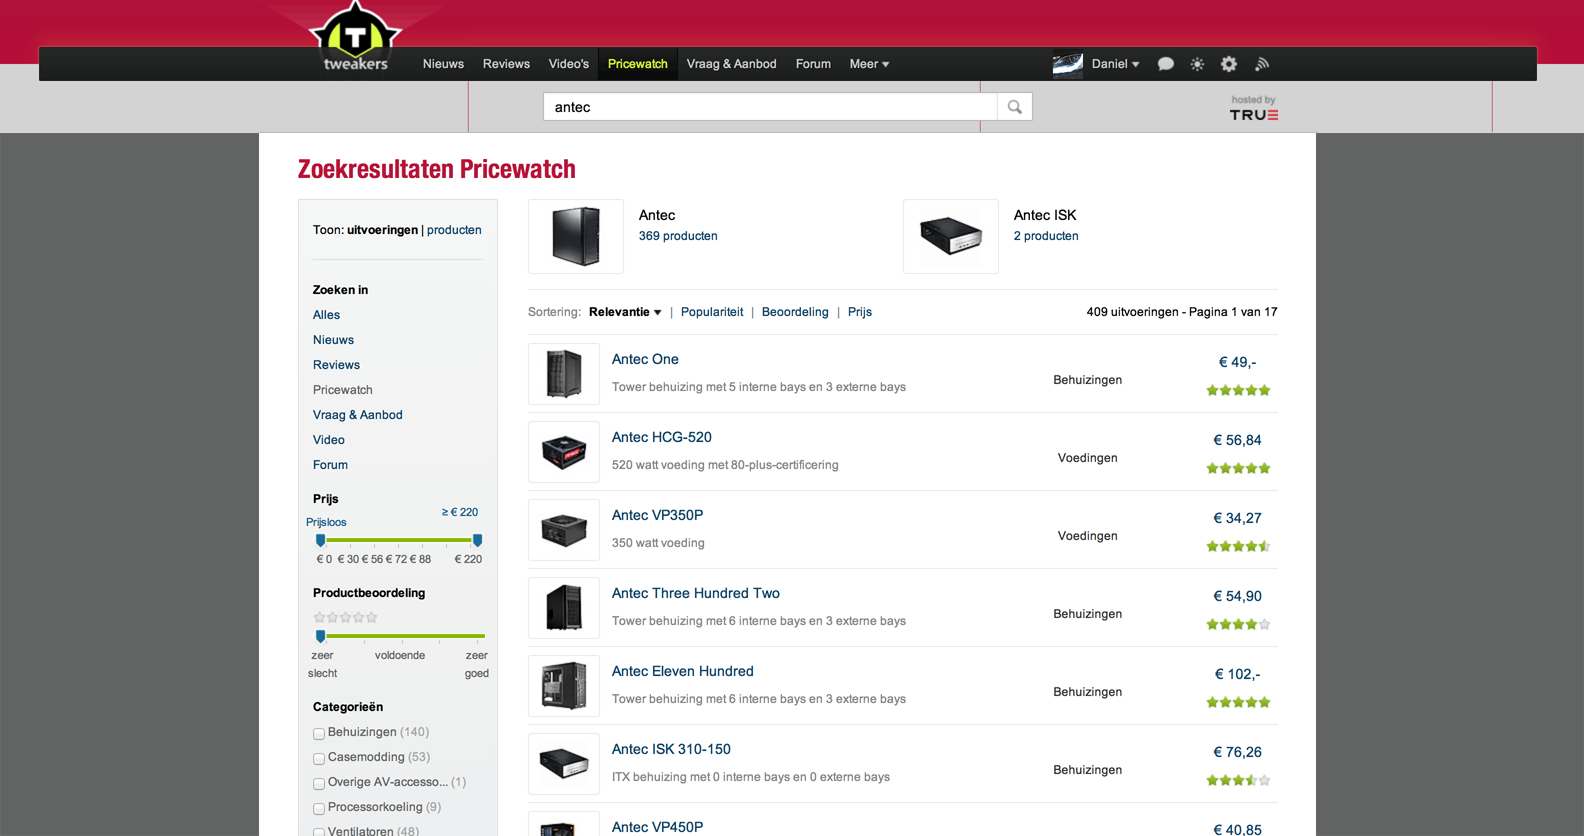Search in Video section

pos(329,440)
